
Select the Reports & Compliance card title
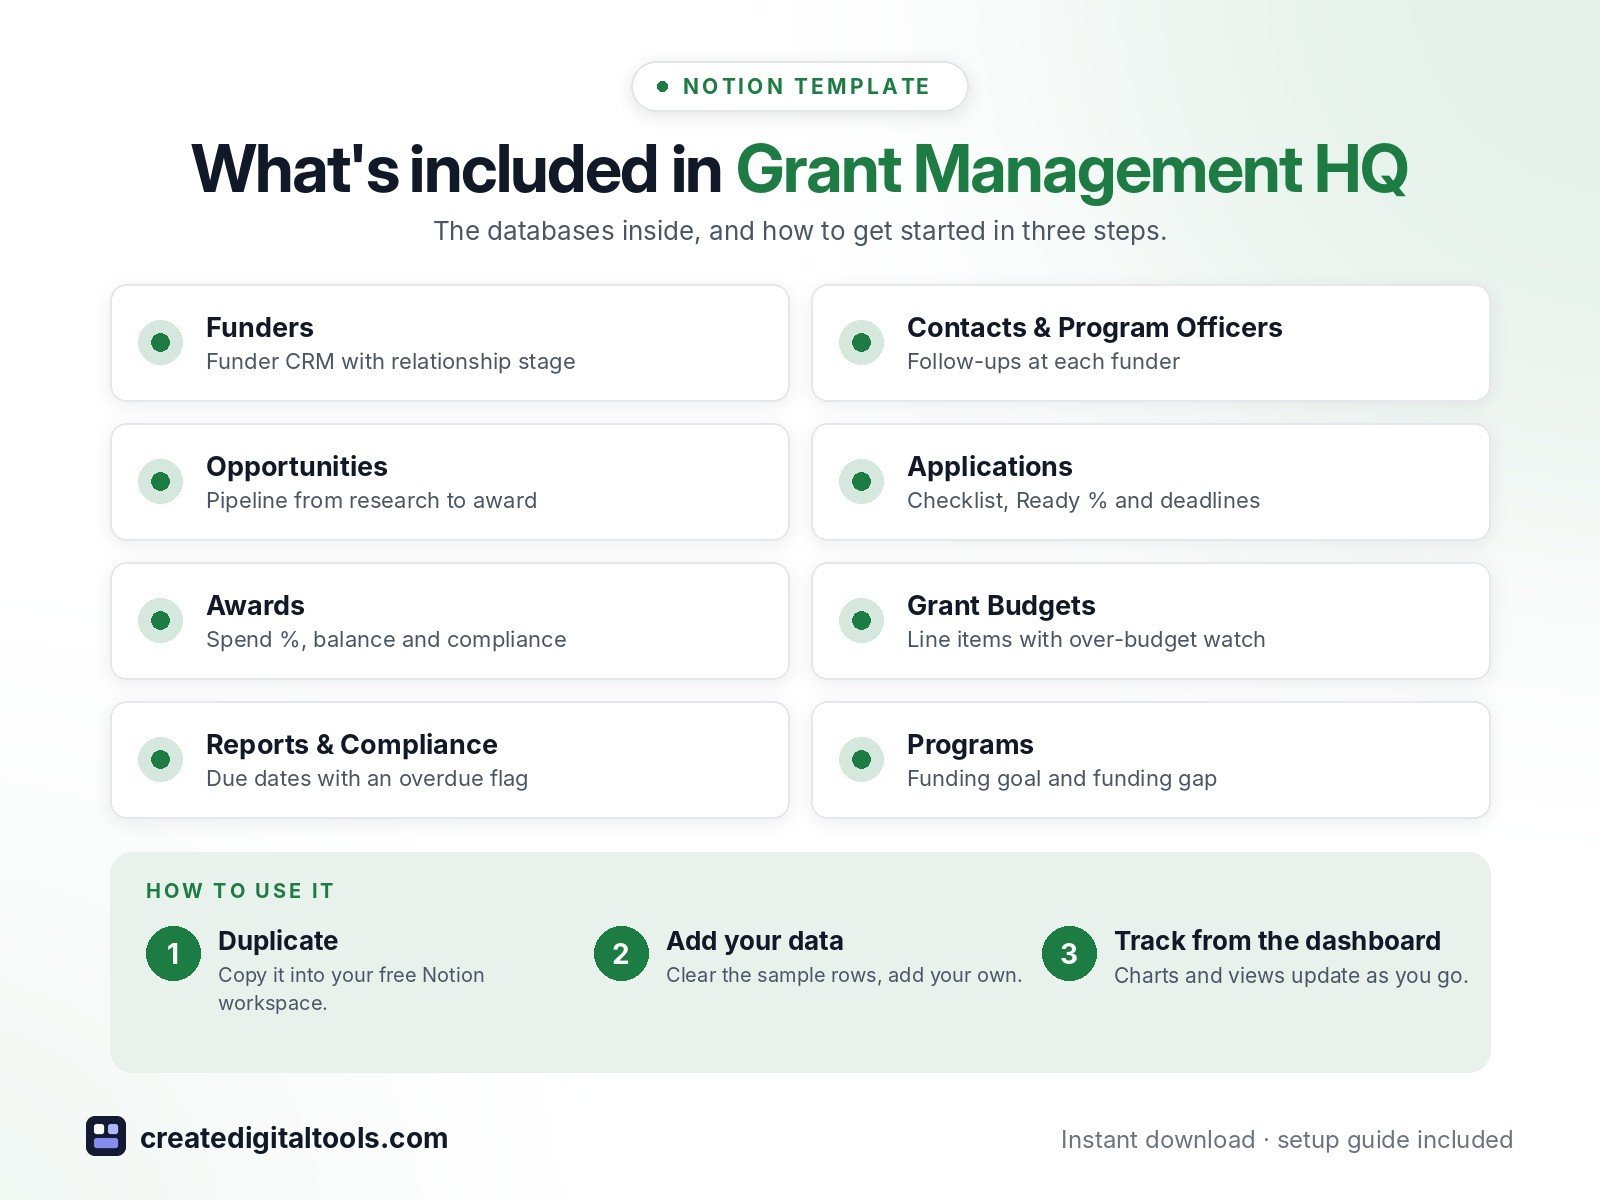click(352, 745)
